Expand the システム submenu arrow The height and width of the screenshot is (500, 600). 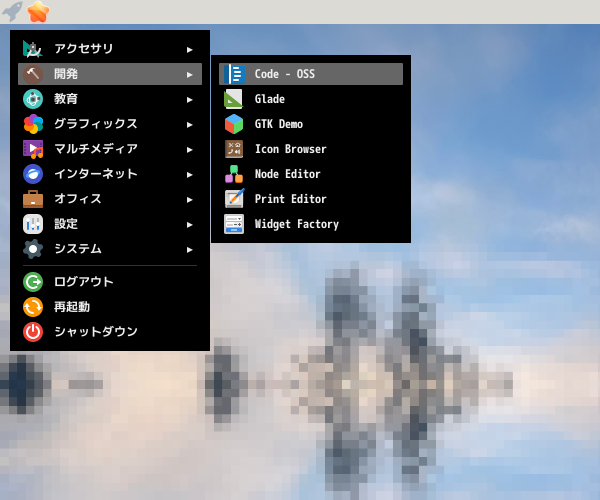pyautogui.click(x=189, y=250)
